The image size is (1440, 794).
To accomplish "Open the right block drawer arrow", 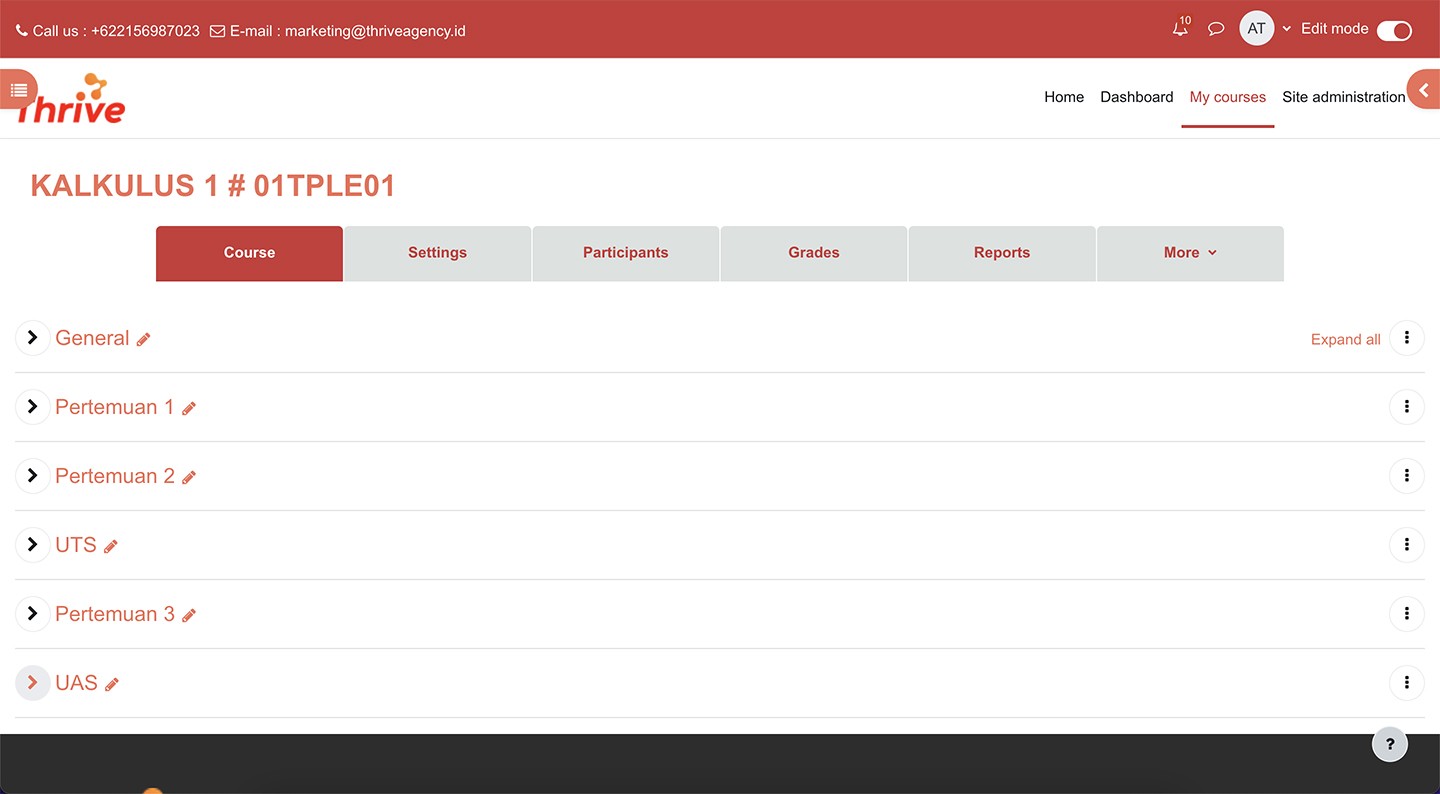I will point(1423,90).
